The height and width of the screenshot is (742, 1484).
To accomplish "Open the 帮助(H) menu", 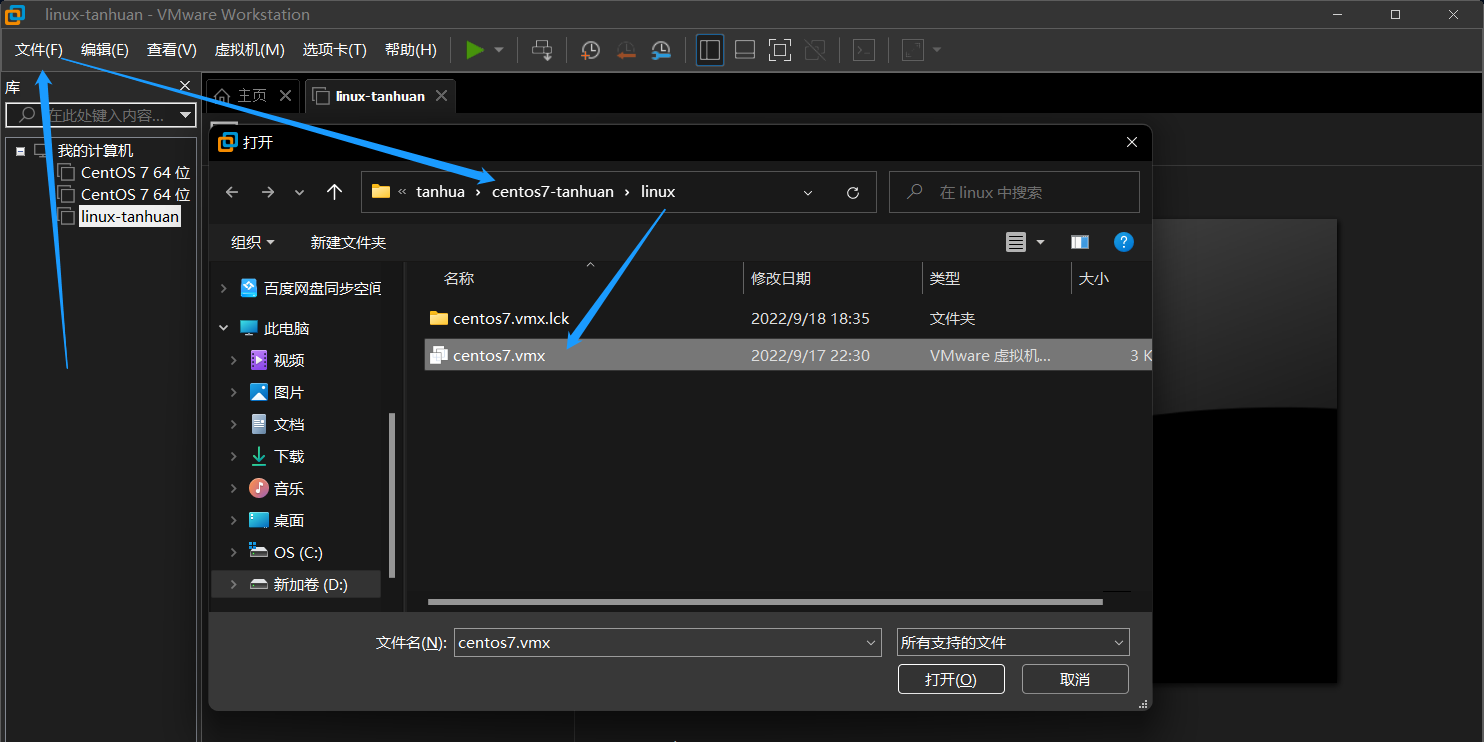I will [411, 50].
